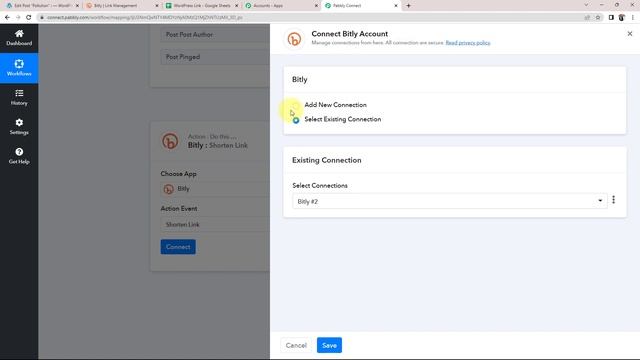Switch to WordPress Link Google Sheets tab
The width and height of the screenshot is (640, 360).
click(x=201, y=6)
